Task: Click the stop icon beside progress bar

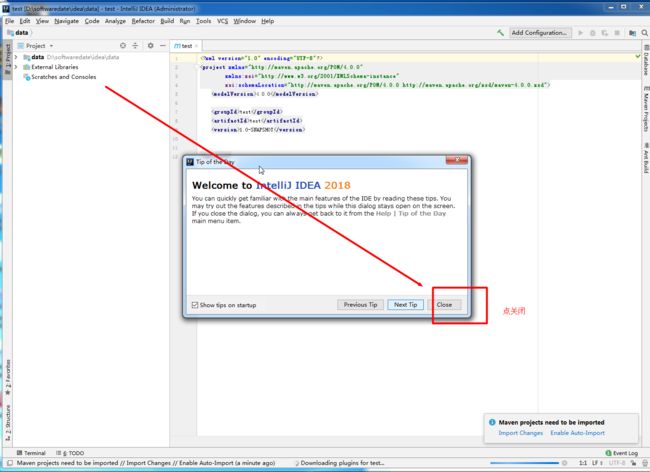Action: pyautogui.click(x=565, y=463)
